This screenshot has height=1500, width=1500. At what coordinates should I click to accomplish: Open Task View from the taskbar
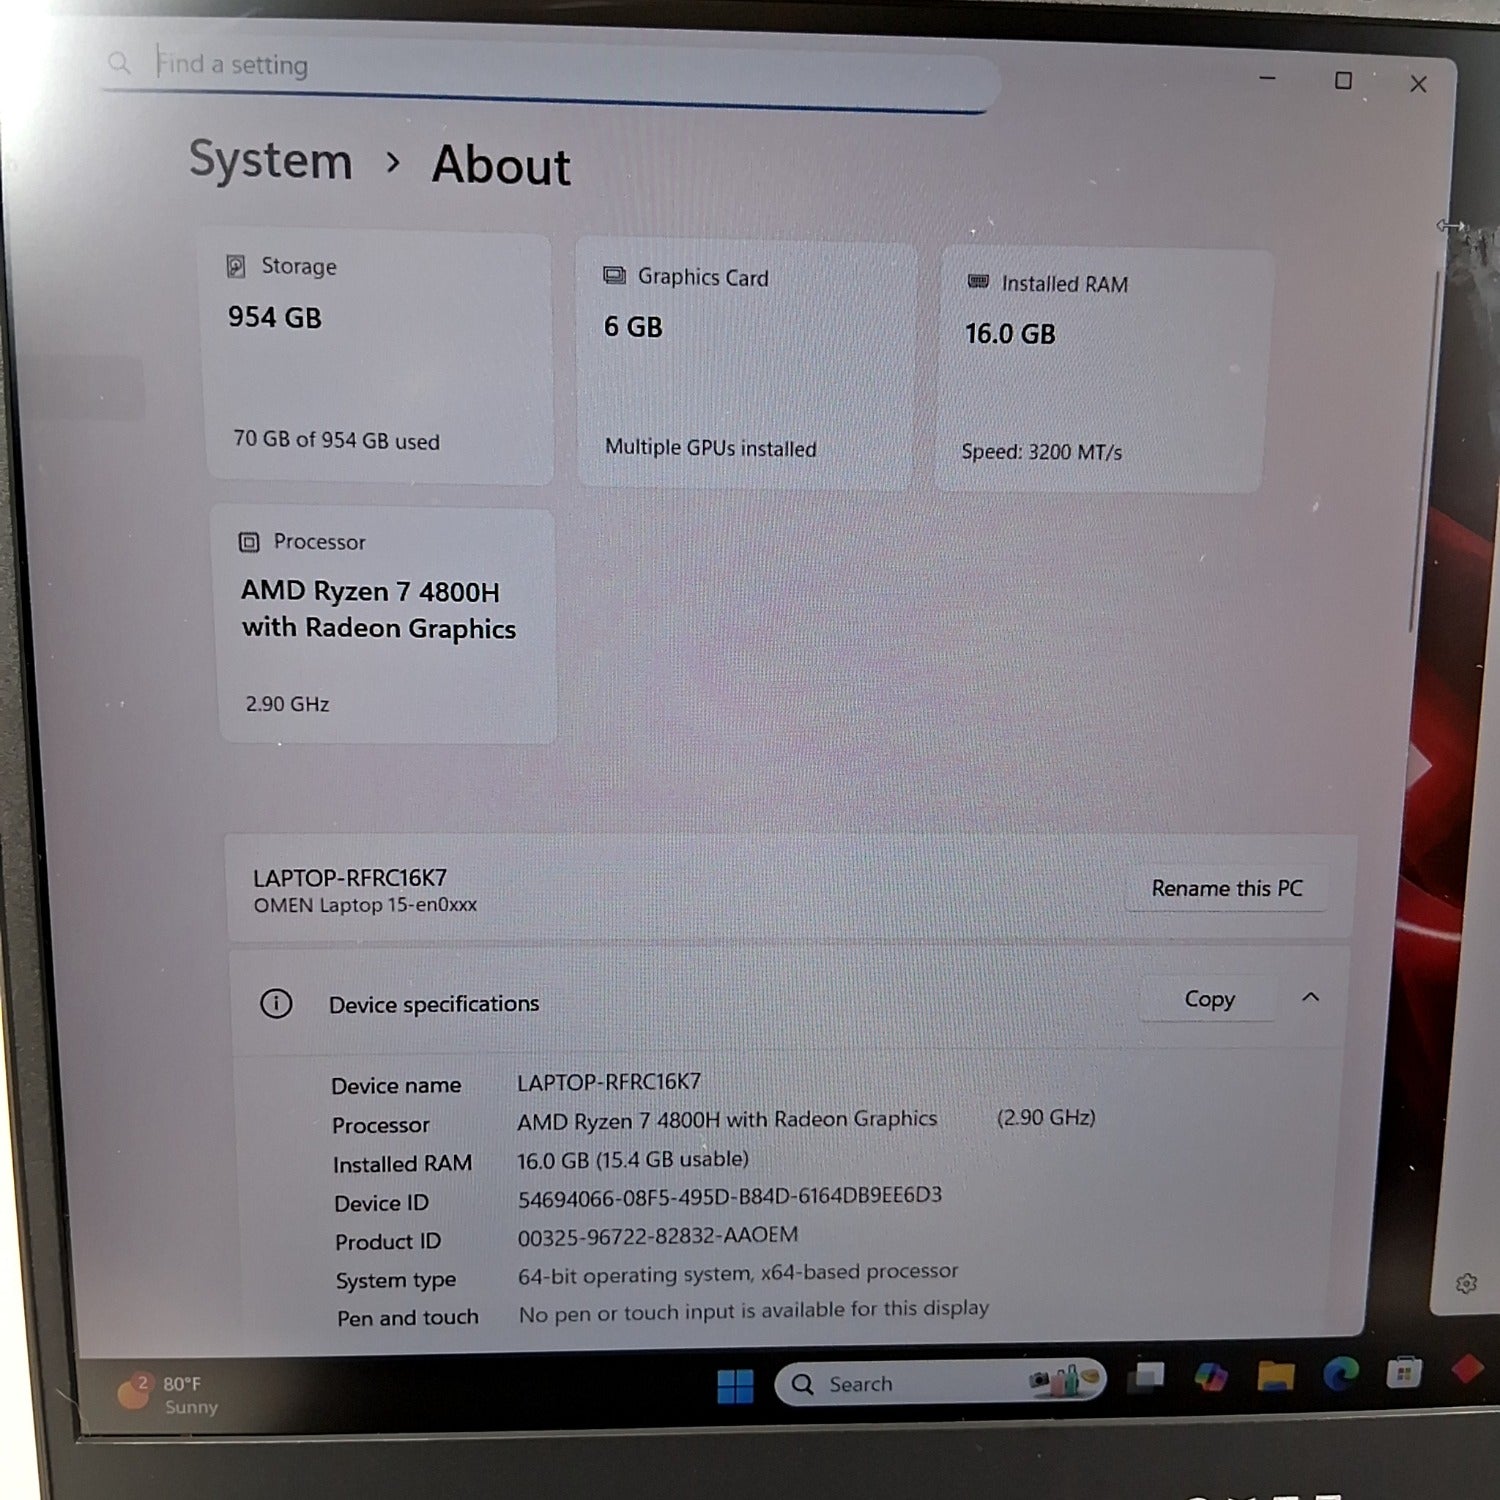pyautogui.click(x=1146, y=1378)
